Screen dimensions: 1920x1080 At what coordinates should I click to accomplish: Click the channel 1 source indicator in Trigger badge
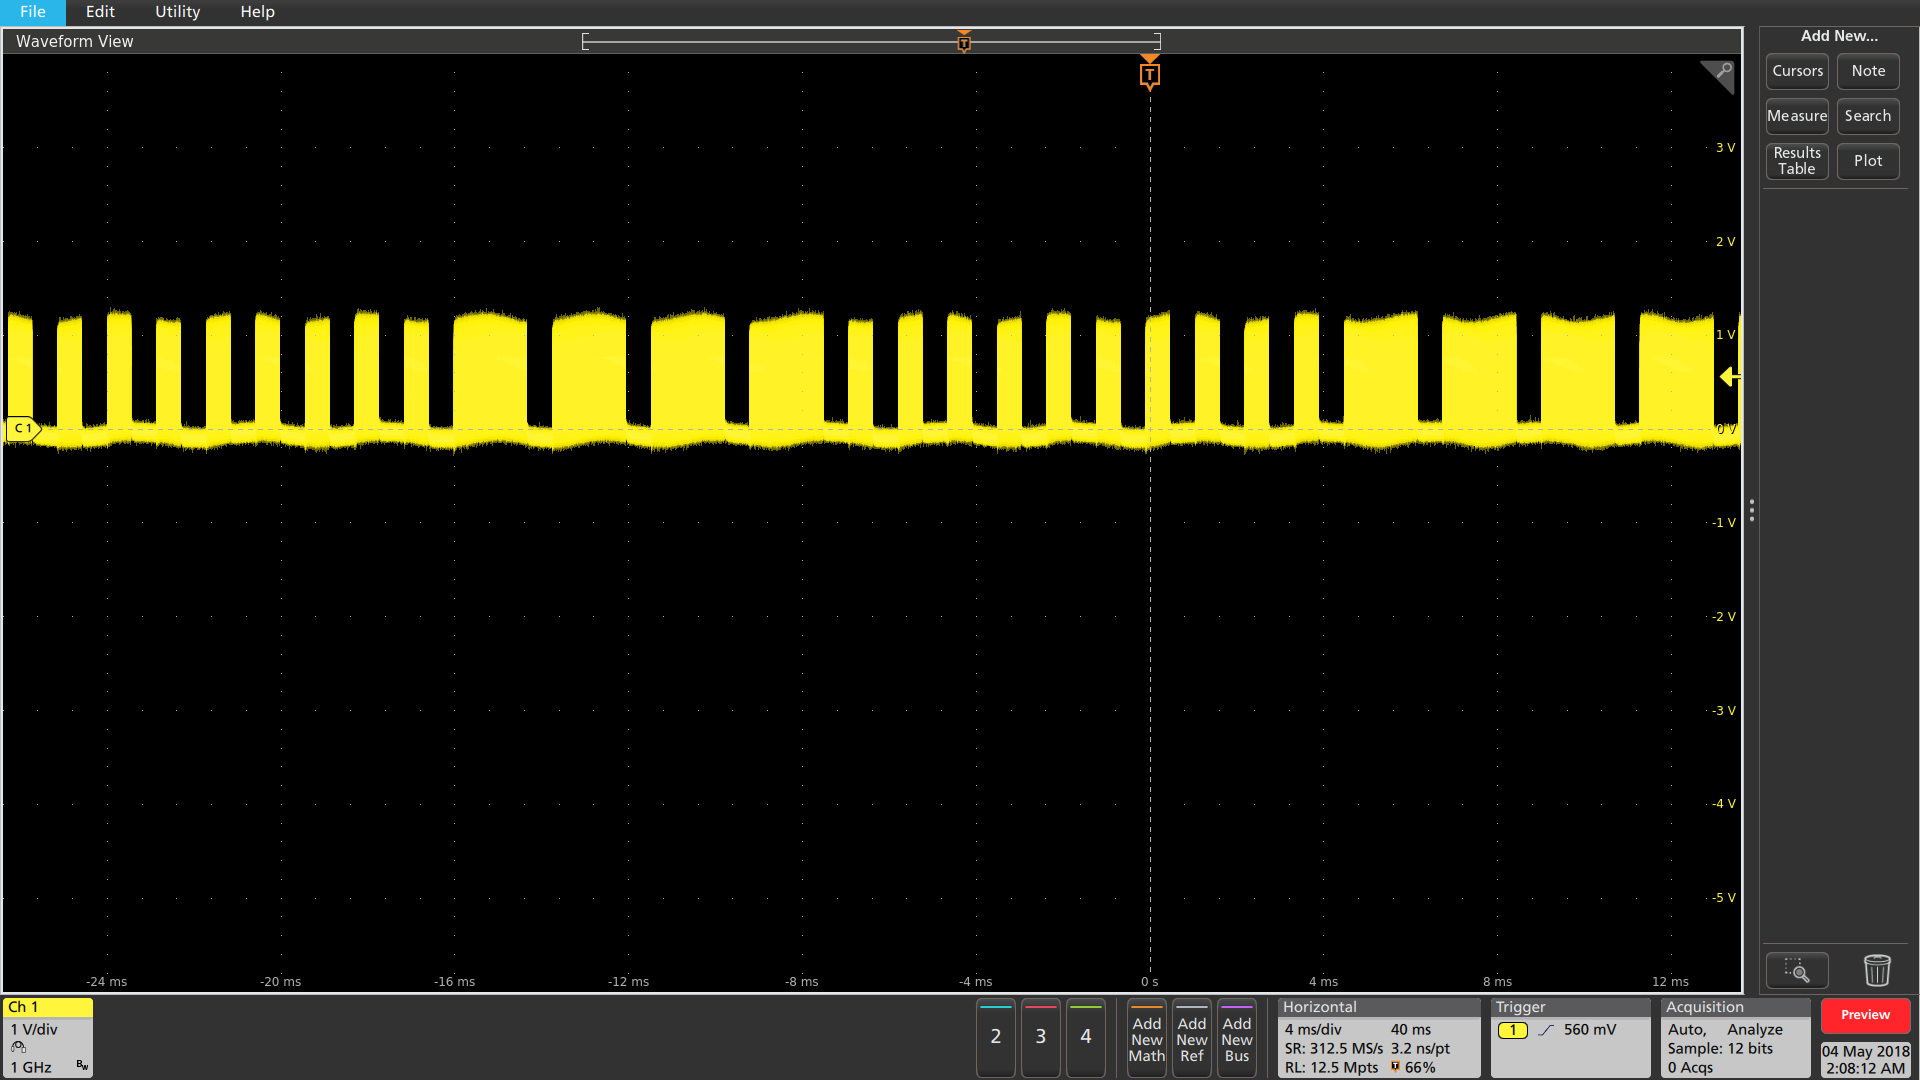point(1513,1030)
